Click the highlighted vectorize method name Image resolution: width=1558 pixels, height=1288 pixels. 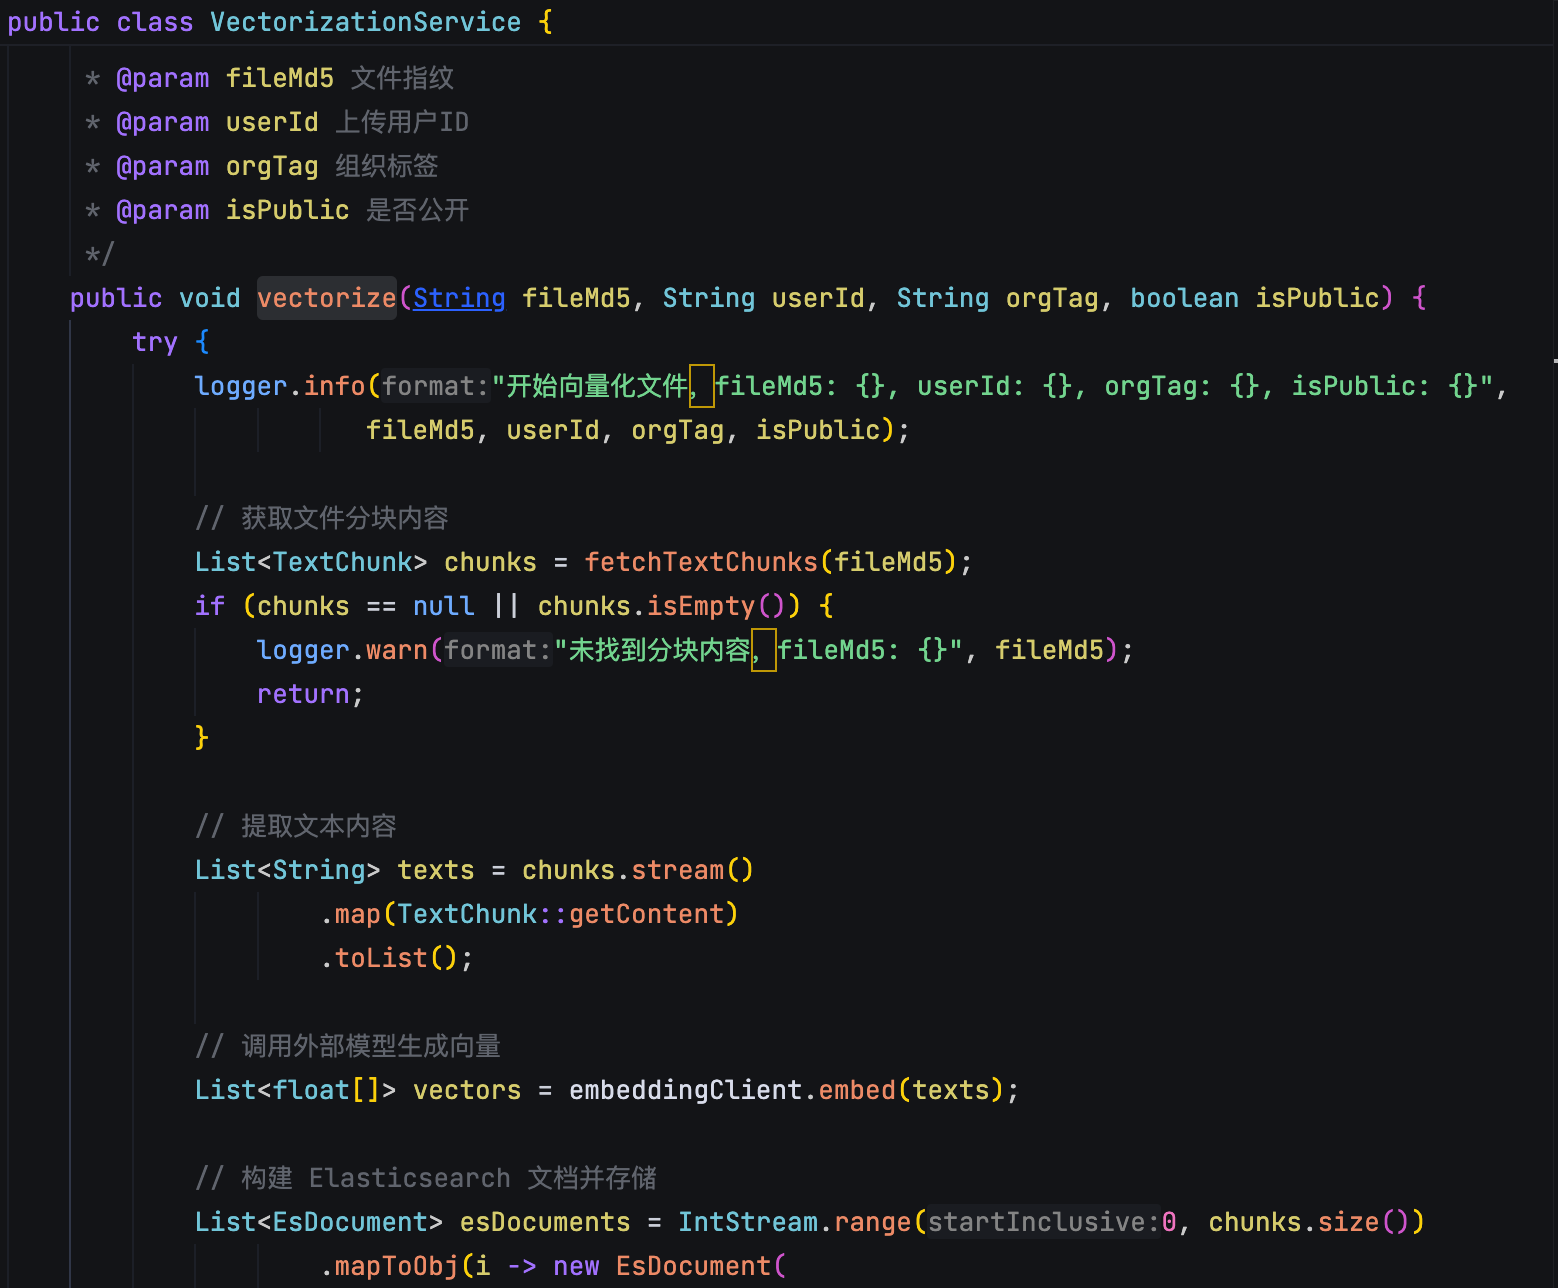pos(327,298)
